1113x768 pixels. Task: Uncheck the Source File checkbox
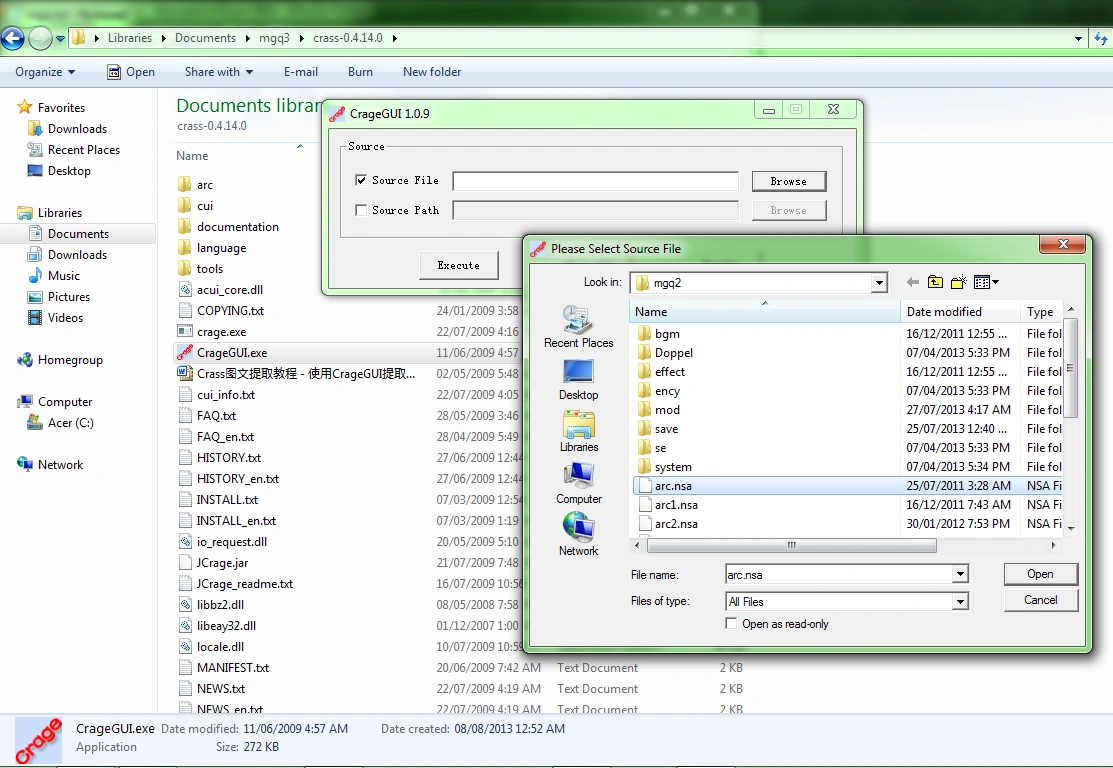click(361, 180)
